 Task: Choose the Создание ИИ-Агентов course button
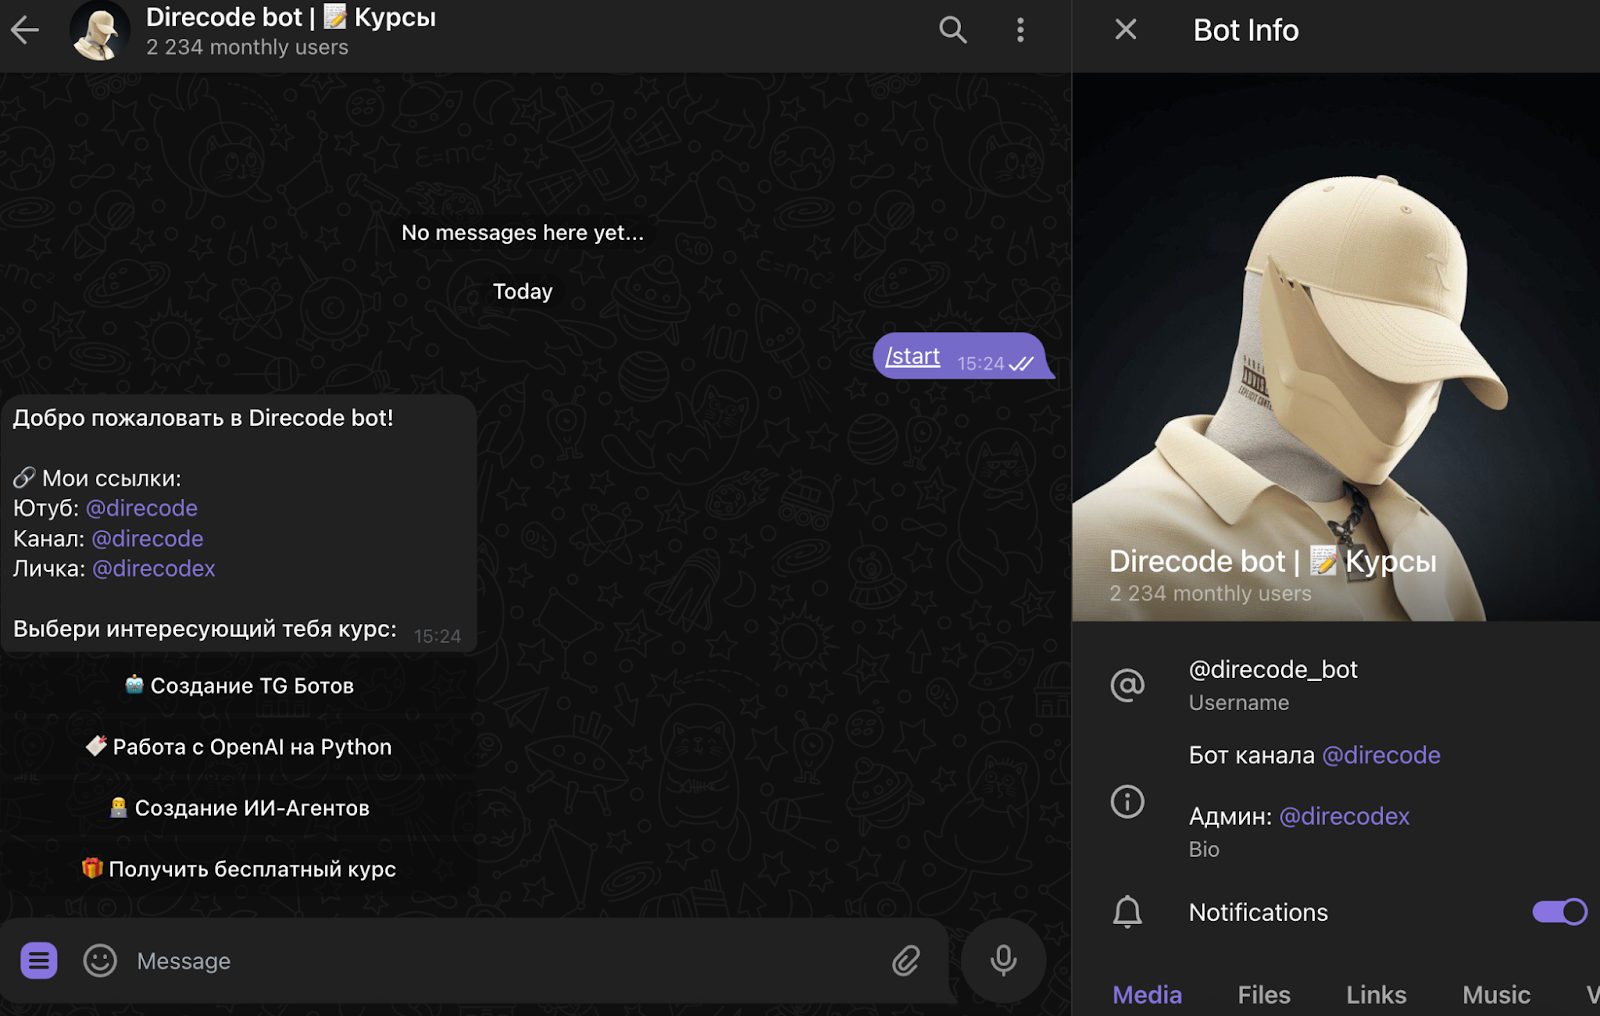click(x=239, y=808)
